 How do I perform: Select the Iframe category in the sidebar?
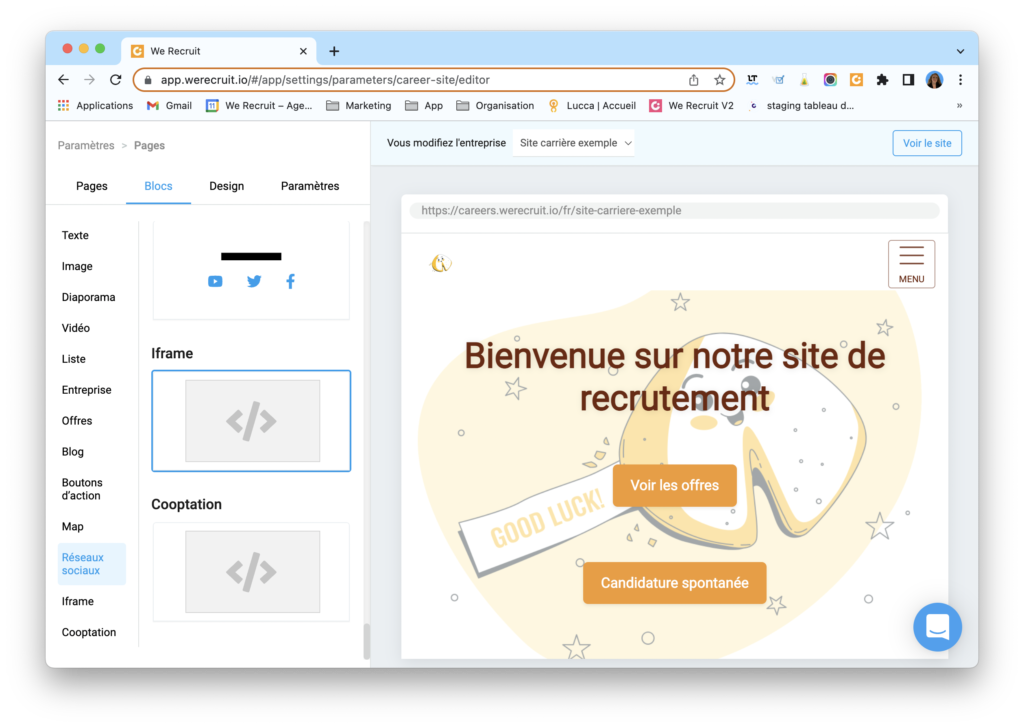pos(78,601)
